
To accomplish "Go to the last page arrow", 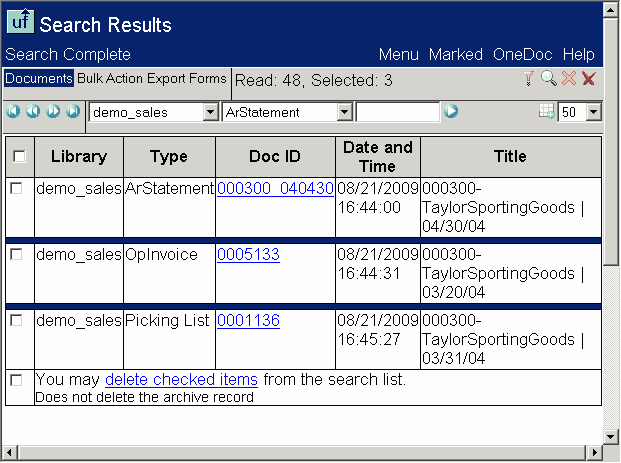I will tap(73, 111).
